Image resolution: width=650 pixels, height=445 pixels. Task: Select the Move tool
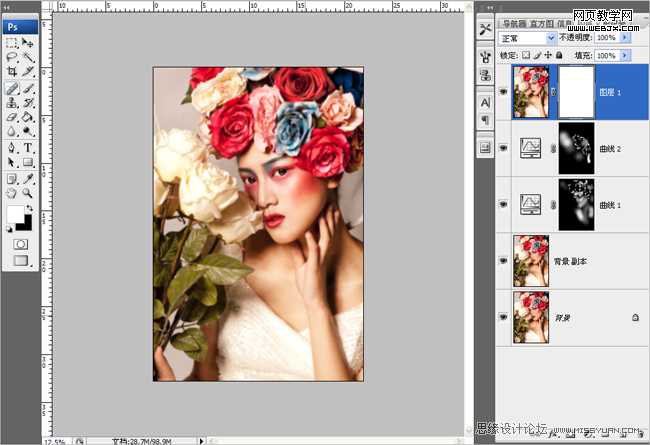click(28, 42)
